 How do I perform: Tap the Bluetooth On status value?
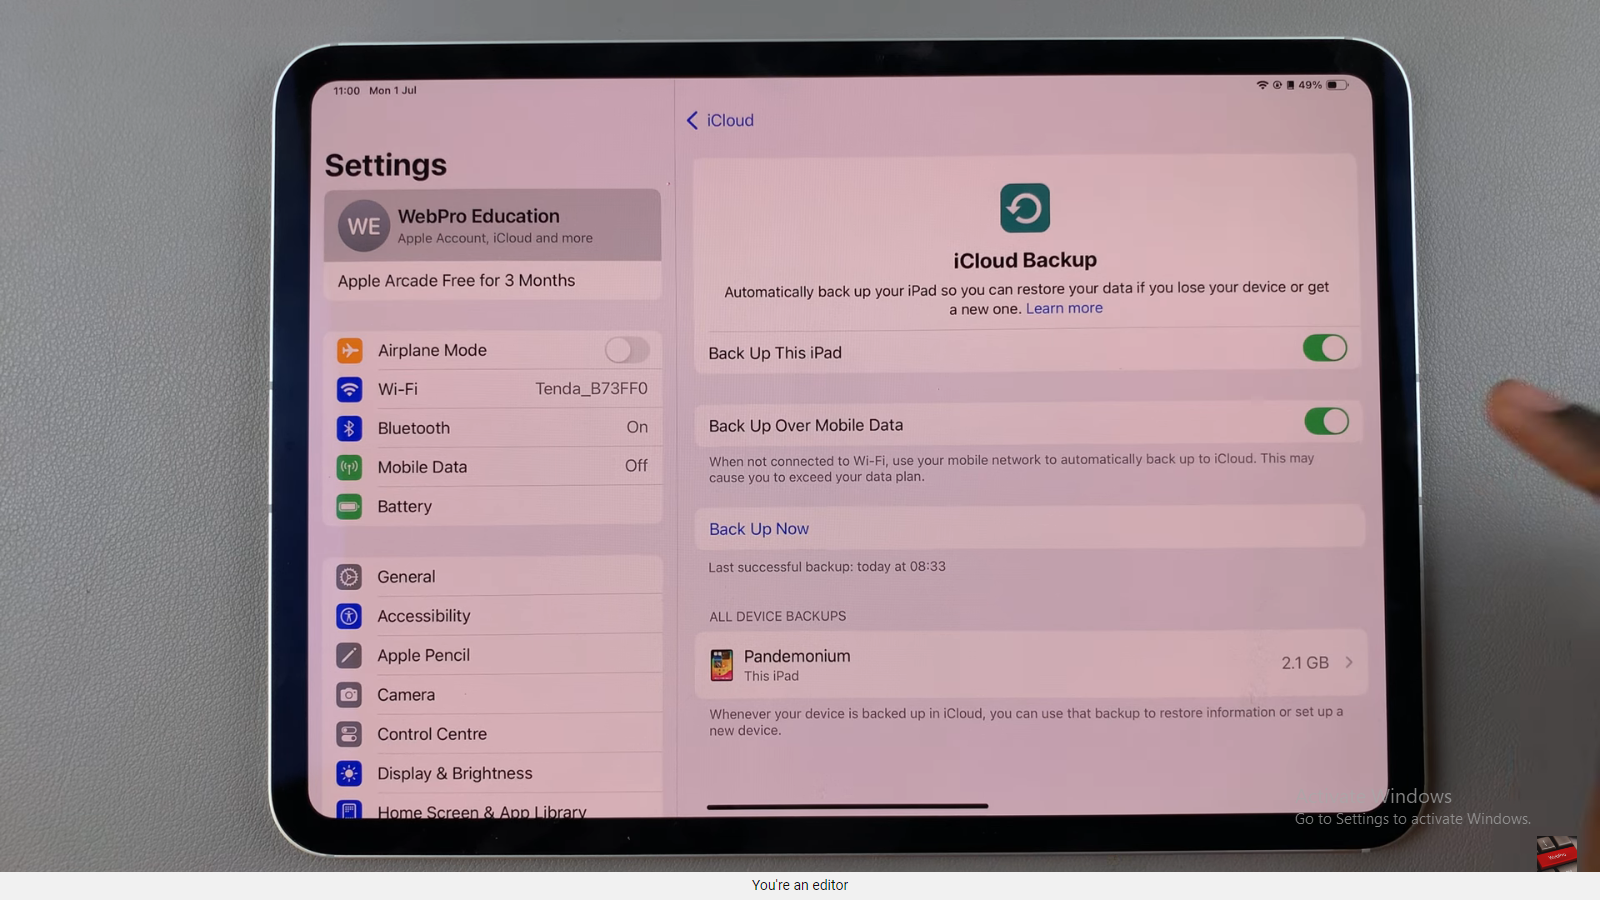(637, 427)
